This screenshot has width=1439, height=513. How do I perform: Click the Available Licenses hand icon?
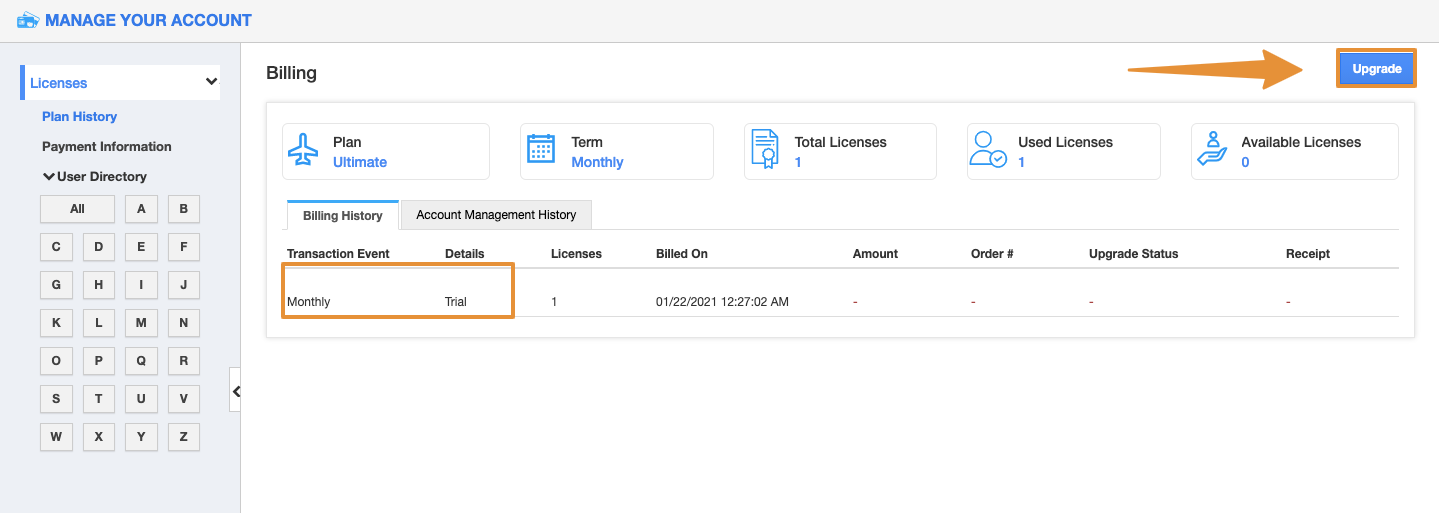[x=1212, y=150]
